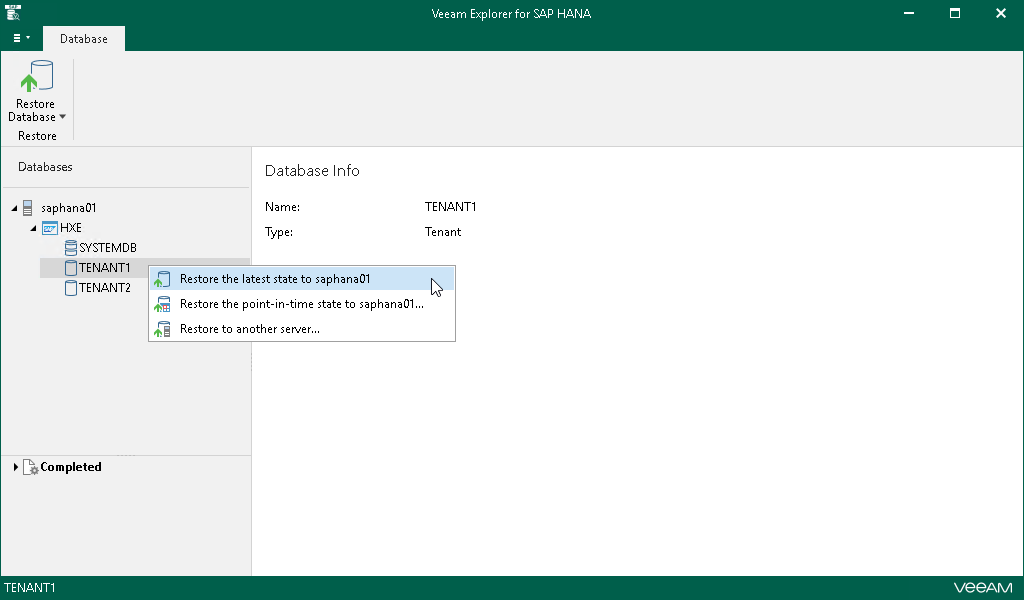
Task: Click the restore to another server icon
Action: click(x=163, y=329)
